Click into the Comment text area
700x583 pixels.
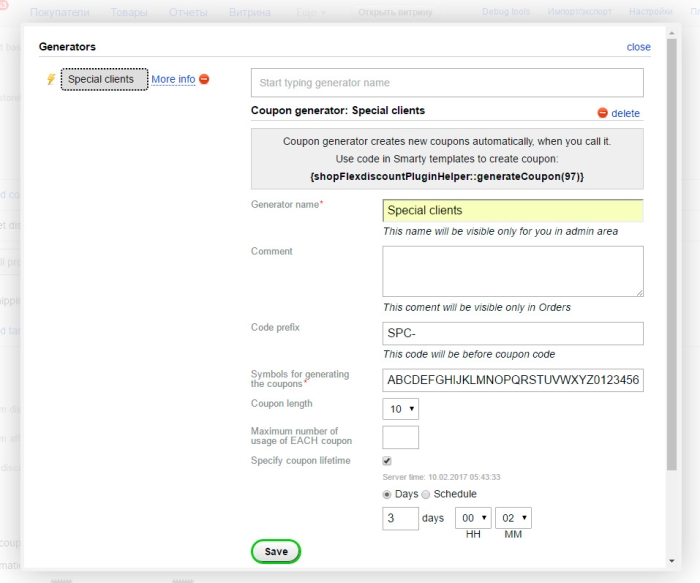(512, 271)
